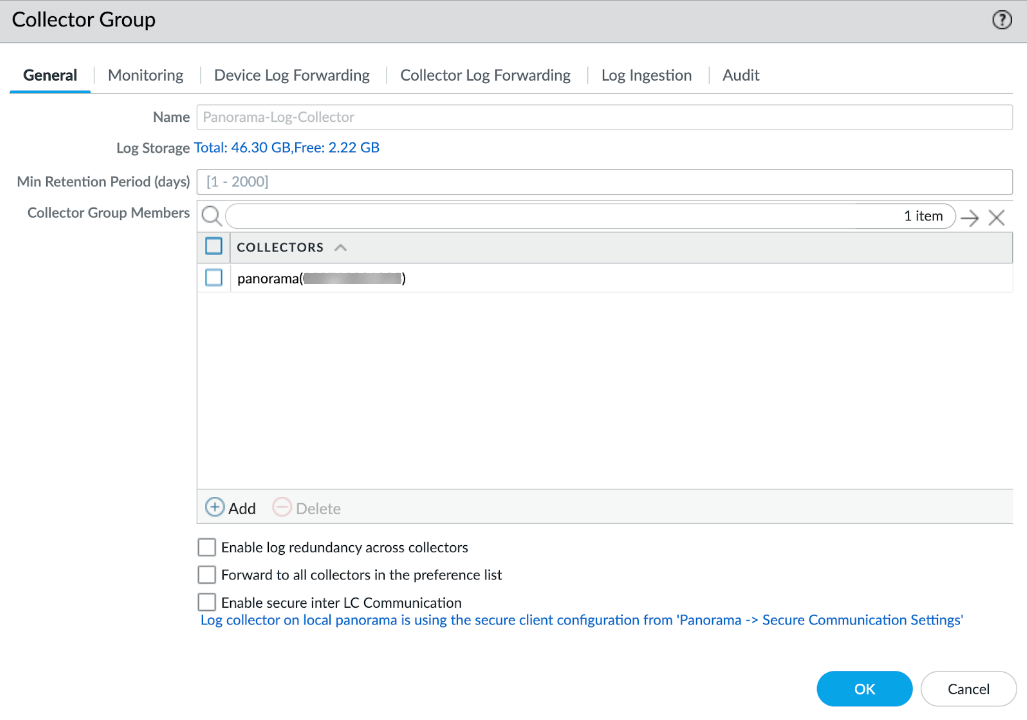Select all collectors header checkbox
The image size is (1027, 720).
(x=213, y=246)
